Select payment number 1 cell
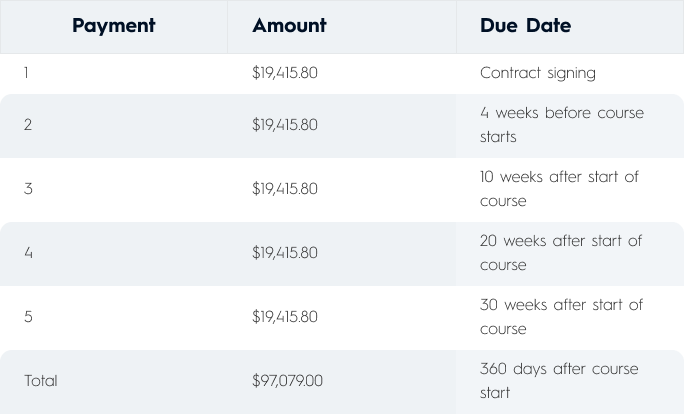 pyautogui.click(x=27, y=73)
